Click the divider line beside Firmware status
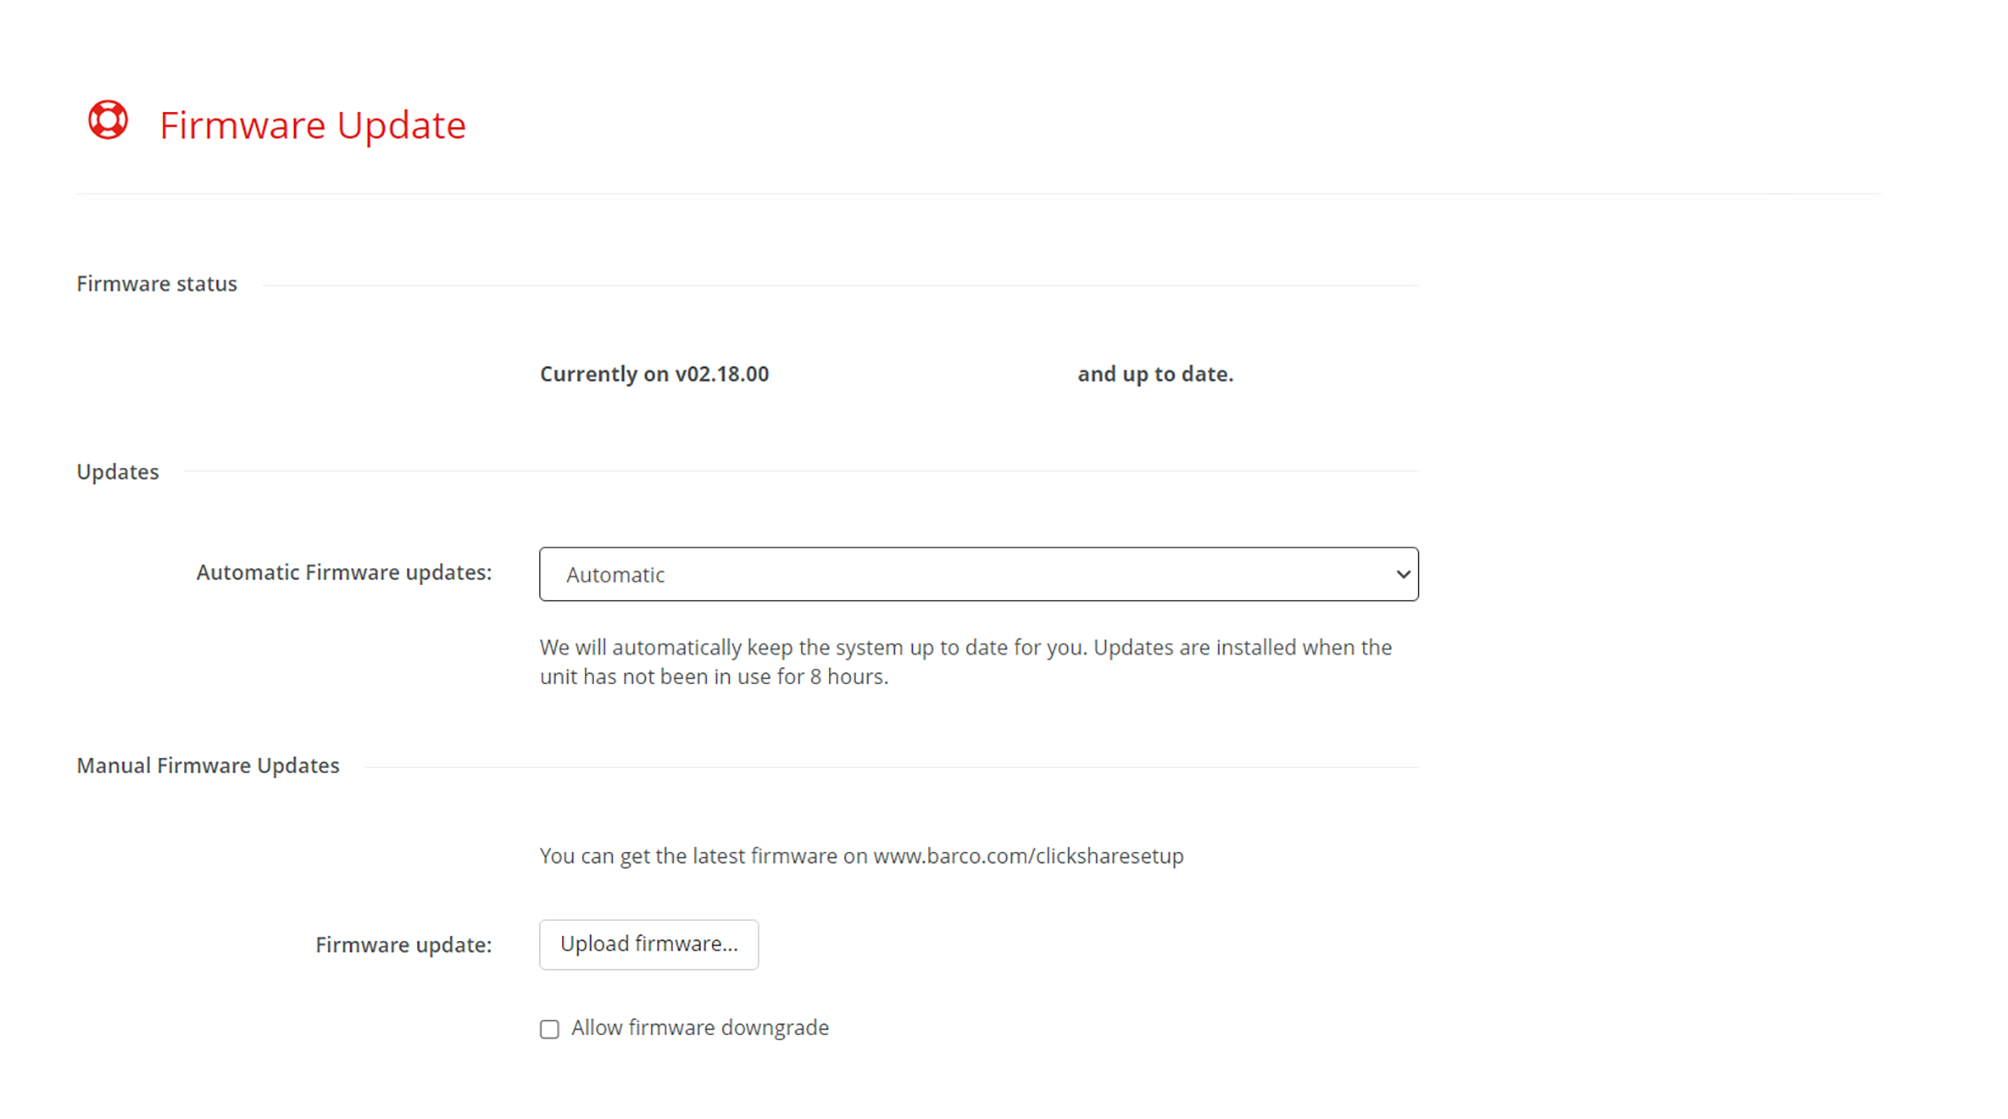 [838, 285]
